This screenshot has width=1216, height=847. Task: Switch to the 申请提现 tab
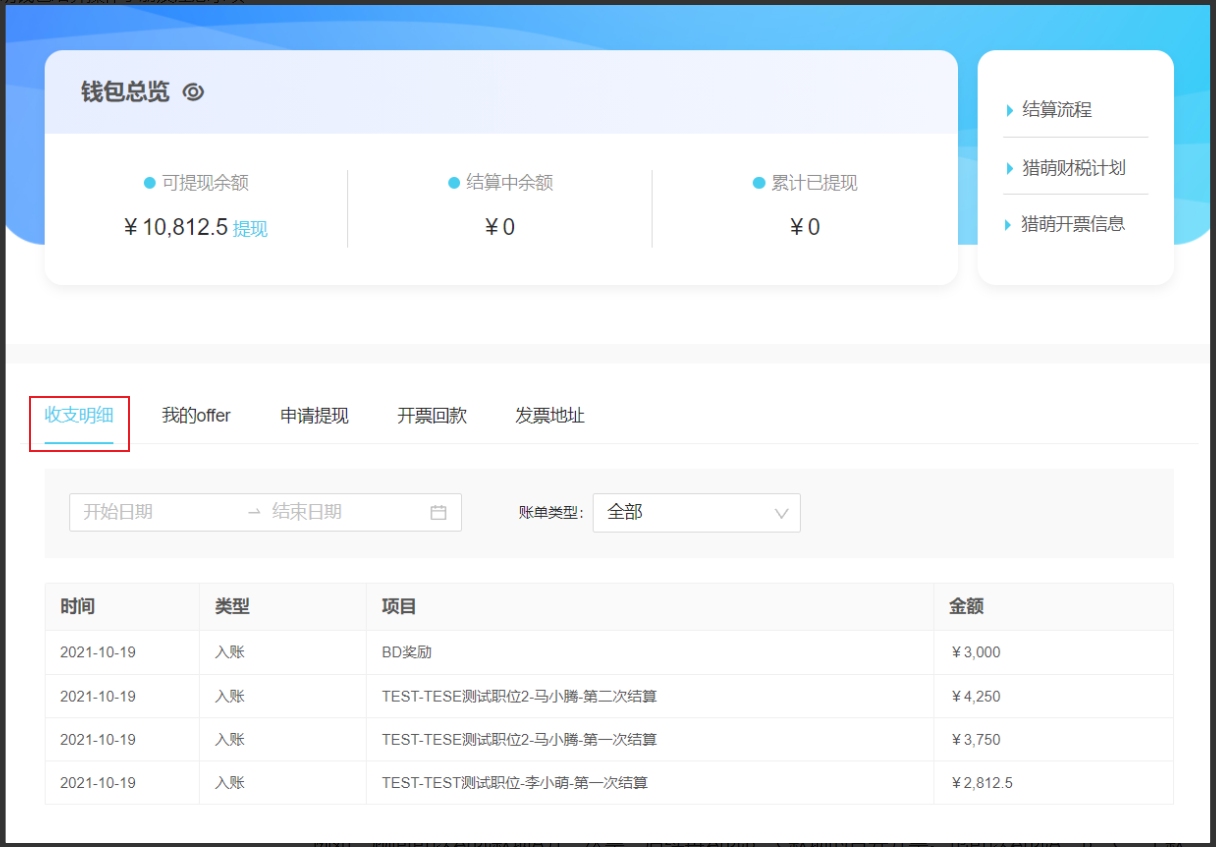click(314, 415)
